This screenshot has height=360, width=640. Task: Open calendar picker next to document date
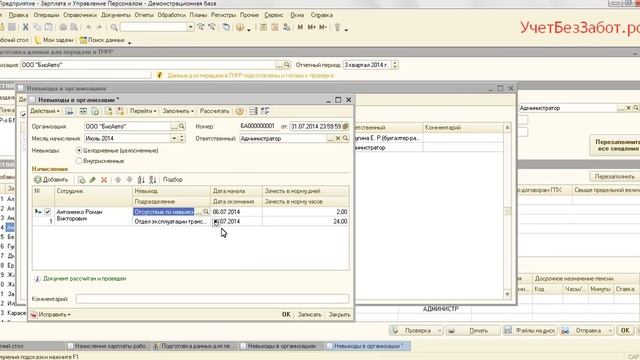345,127
